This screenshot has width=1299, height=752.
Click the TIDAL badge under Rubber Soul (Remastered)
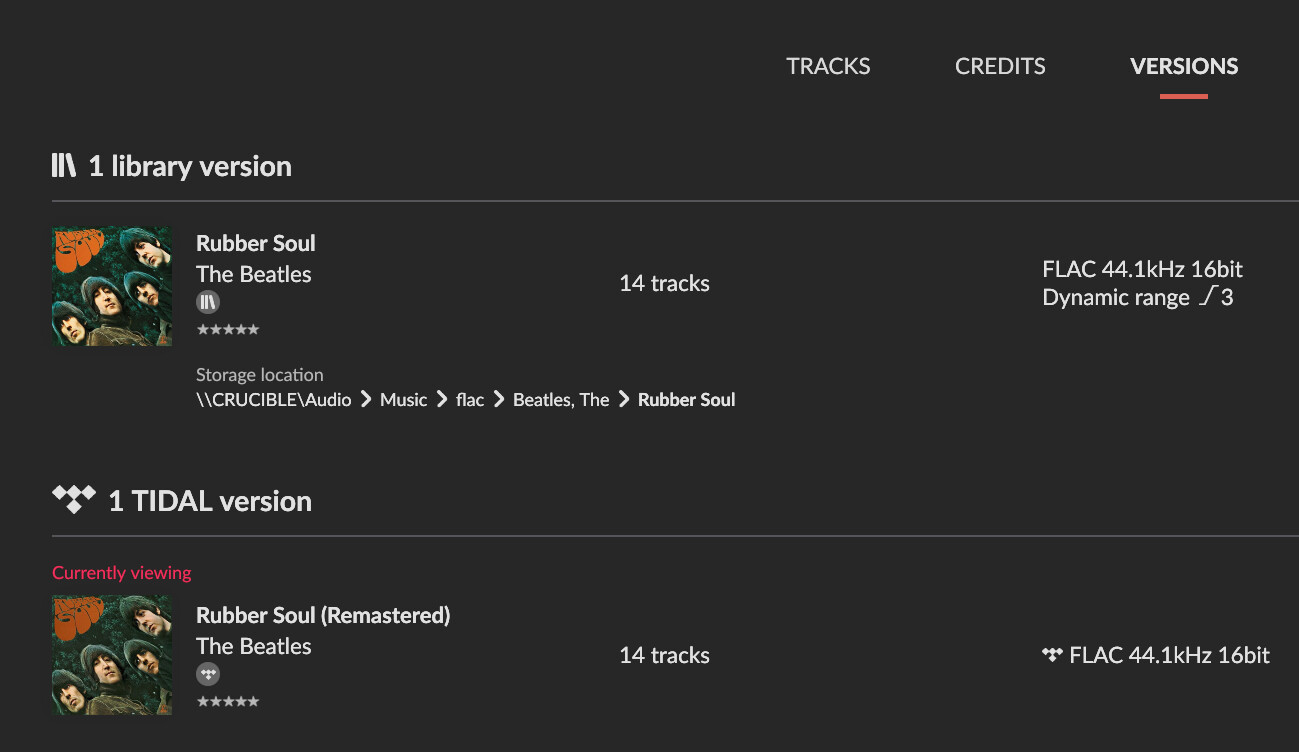207,673
